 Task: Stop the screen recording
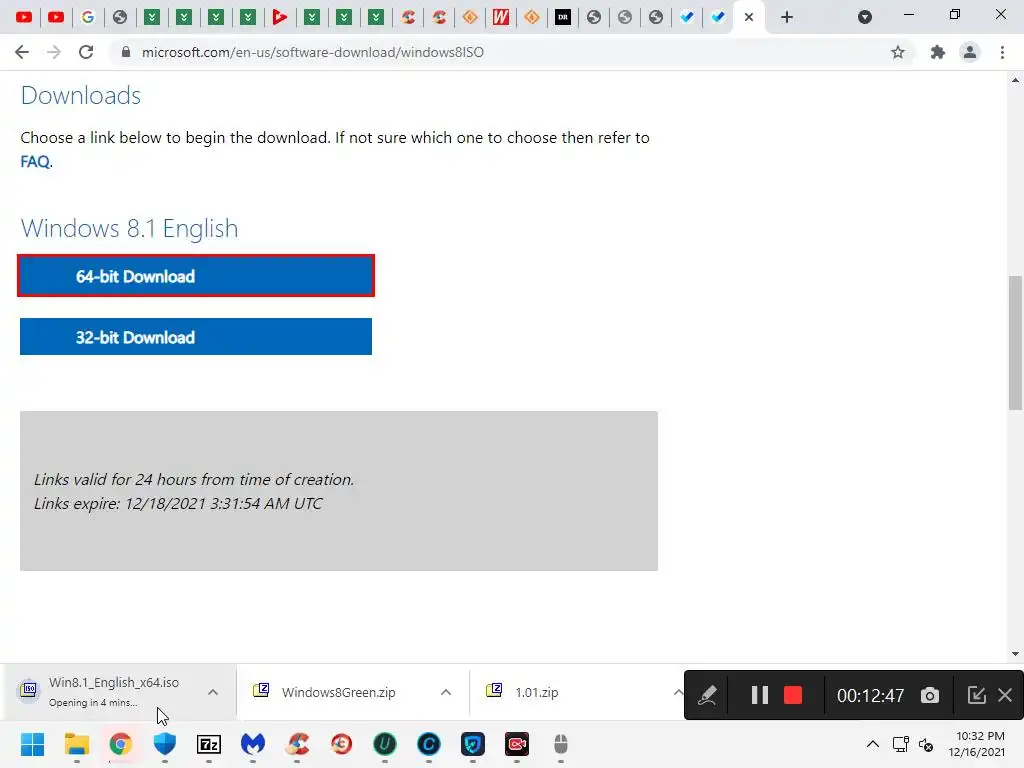tap(793, 695)
